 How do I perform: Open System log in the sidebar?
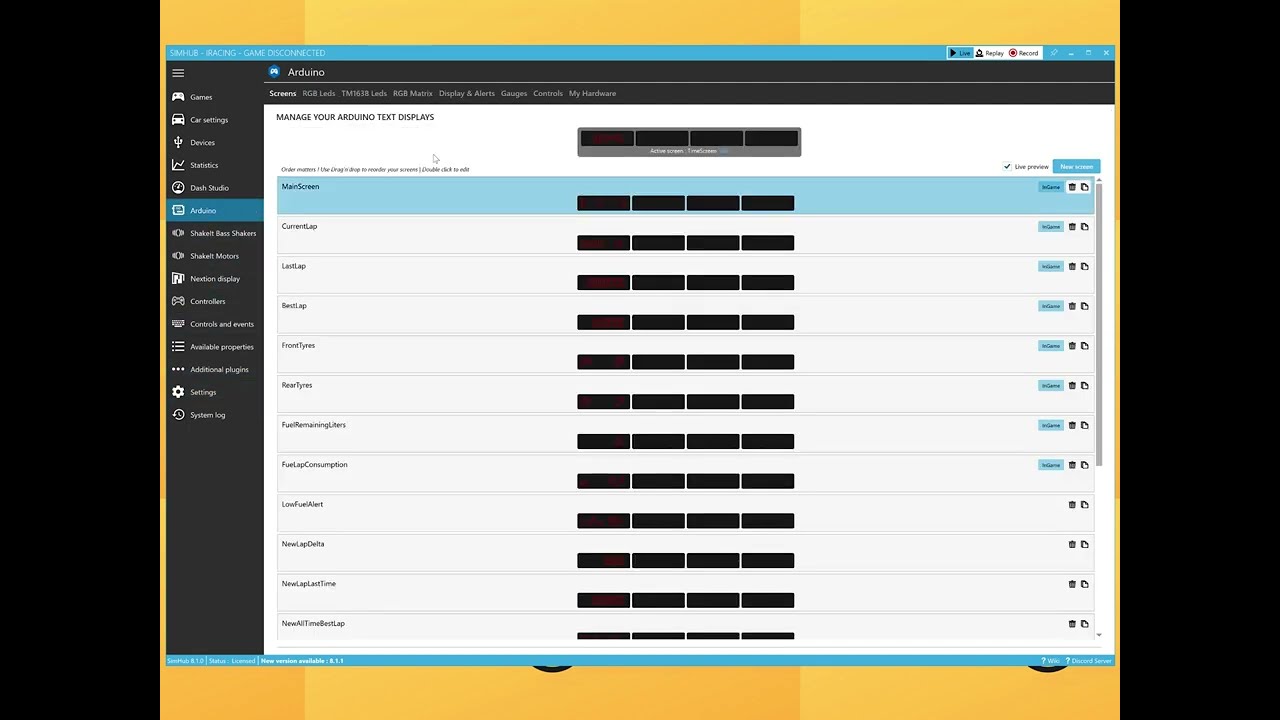[x=215, y=415]
